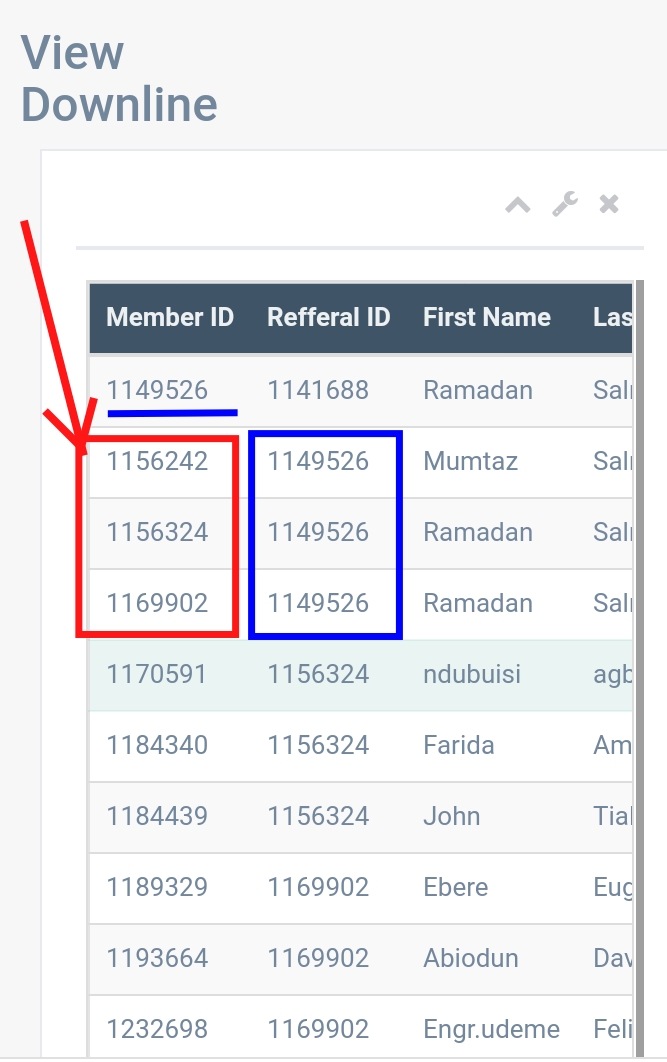Select the ndubuisi row first name
The height and width of the screenshot is (1062, 667).
point(472,674)
